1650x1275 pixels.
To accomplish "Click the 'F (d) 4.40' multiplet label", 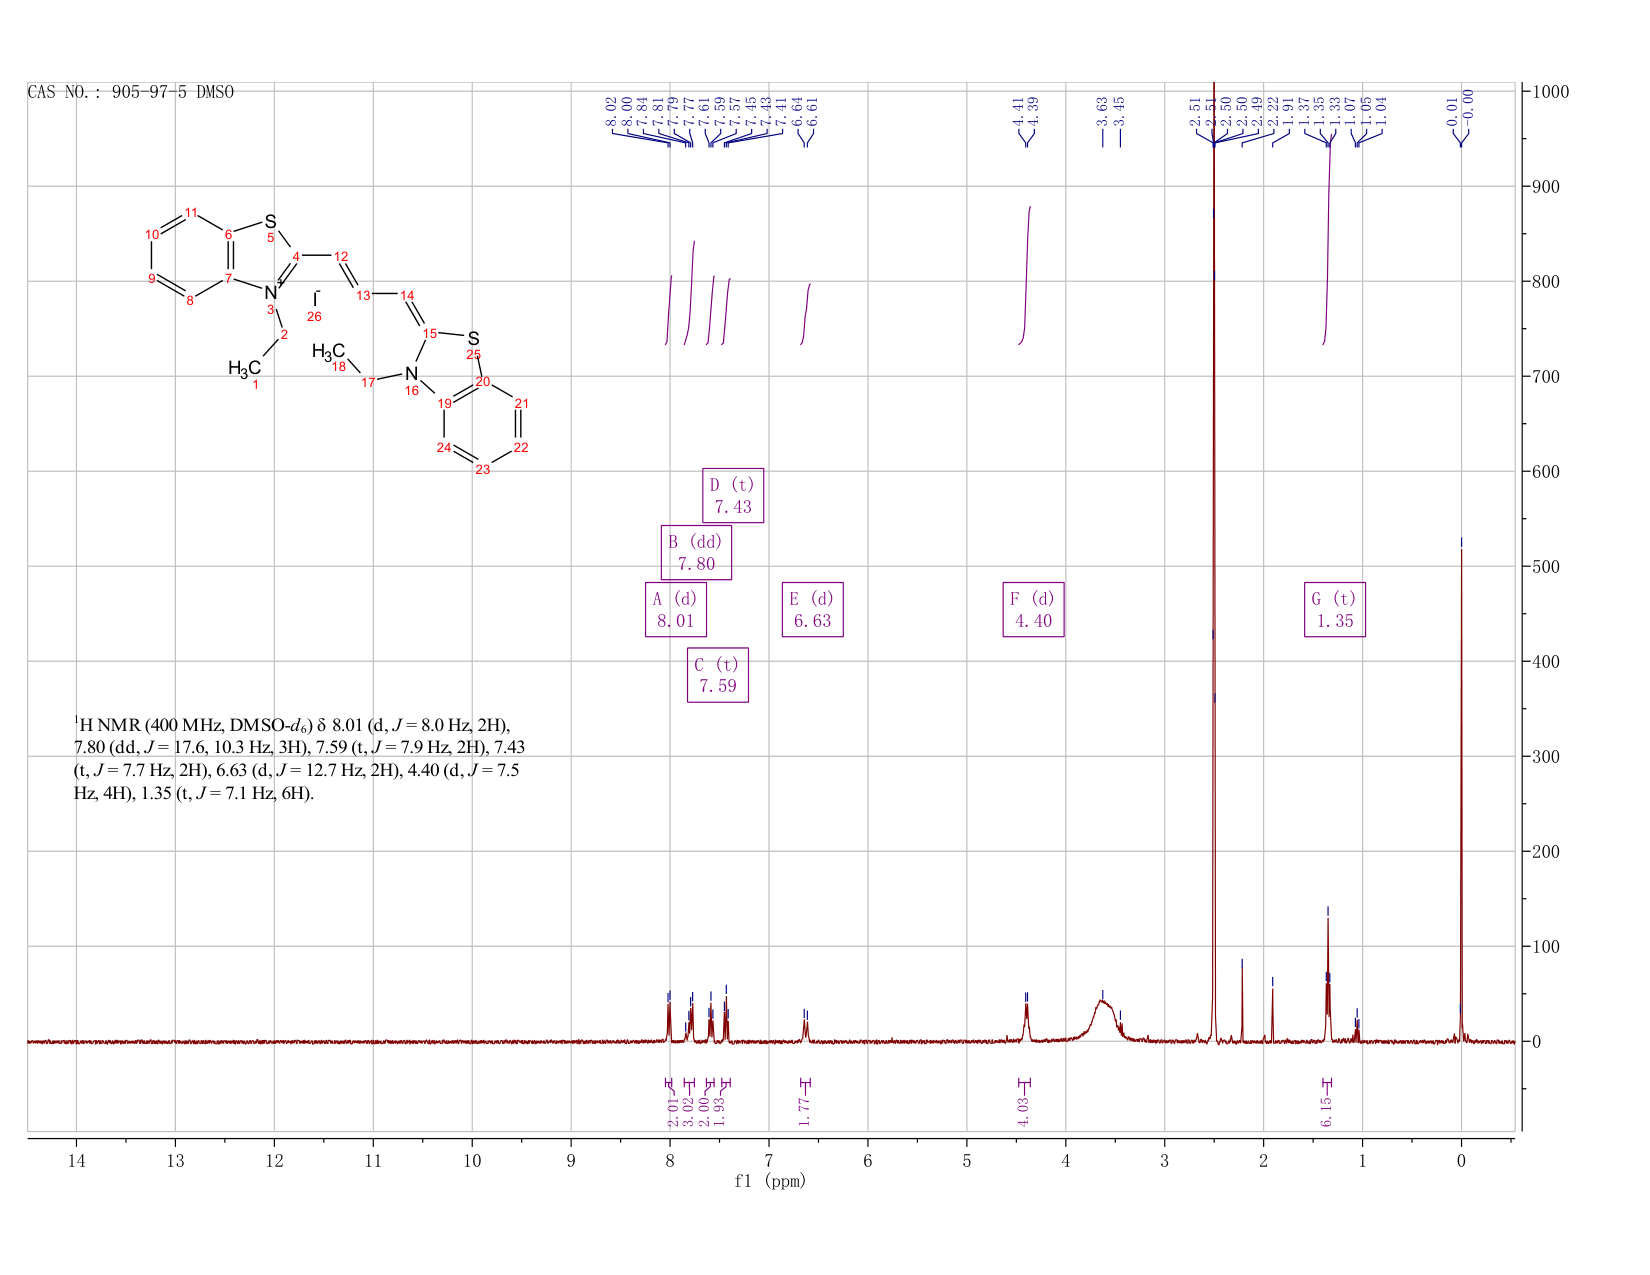I will (1034, 609).
